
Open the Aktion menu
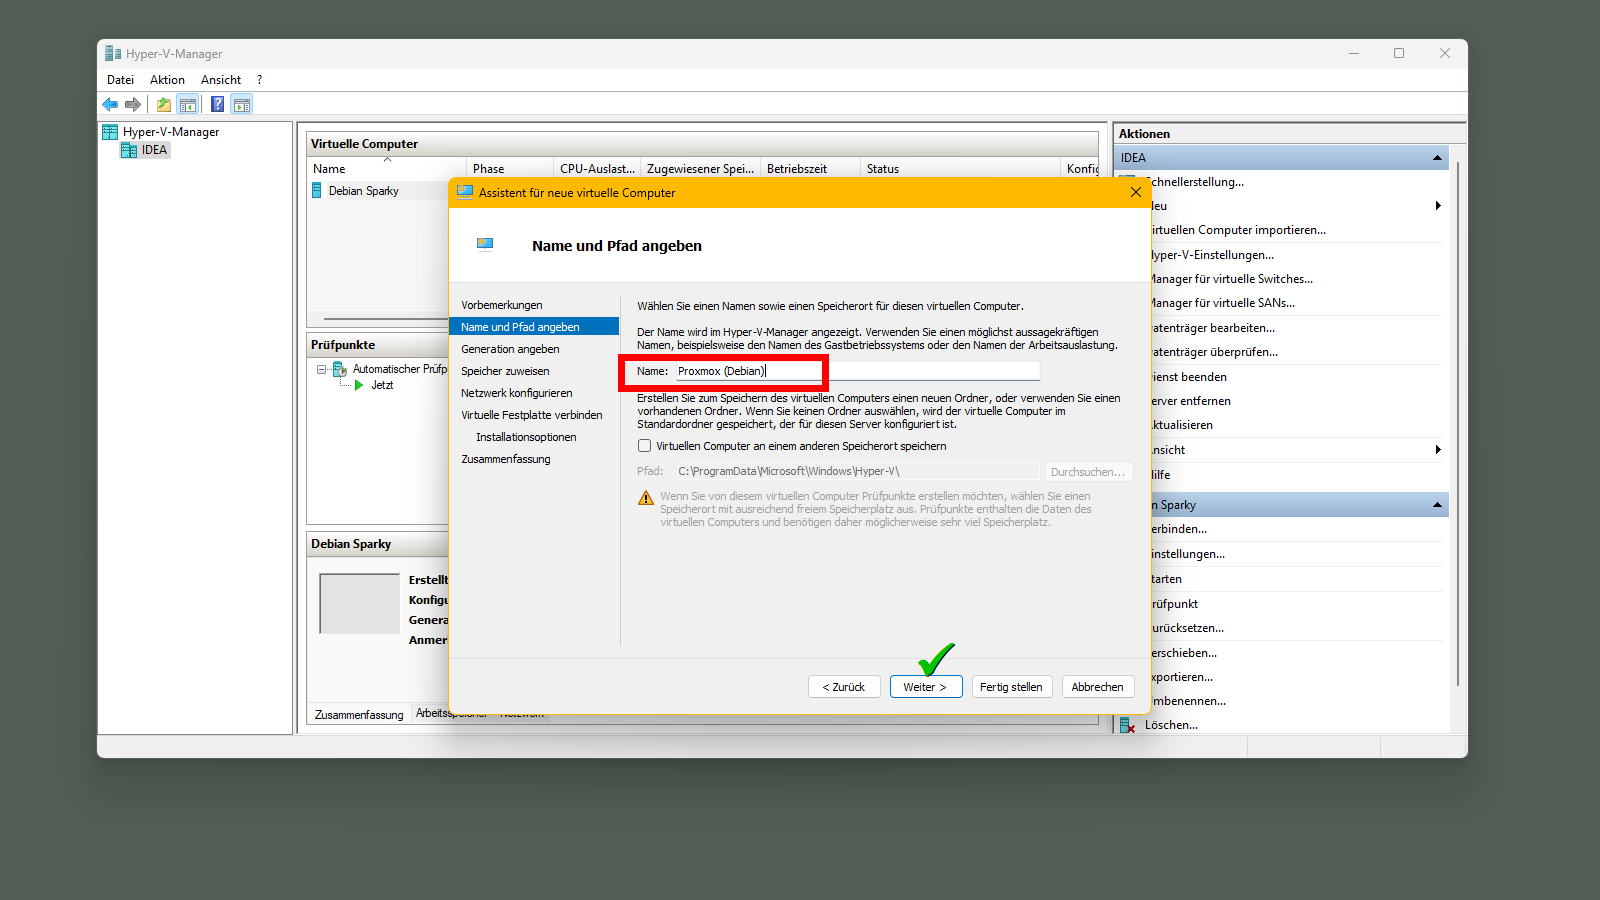pos(167,80)
